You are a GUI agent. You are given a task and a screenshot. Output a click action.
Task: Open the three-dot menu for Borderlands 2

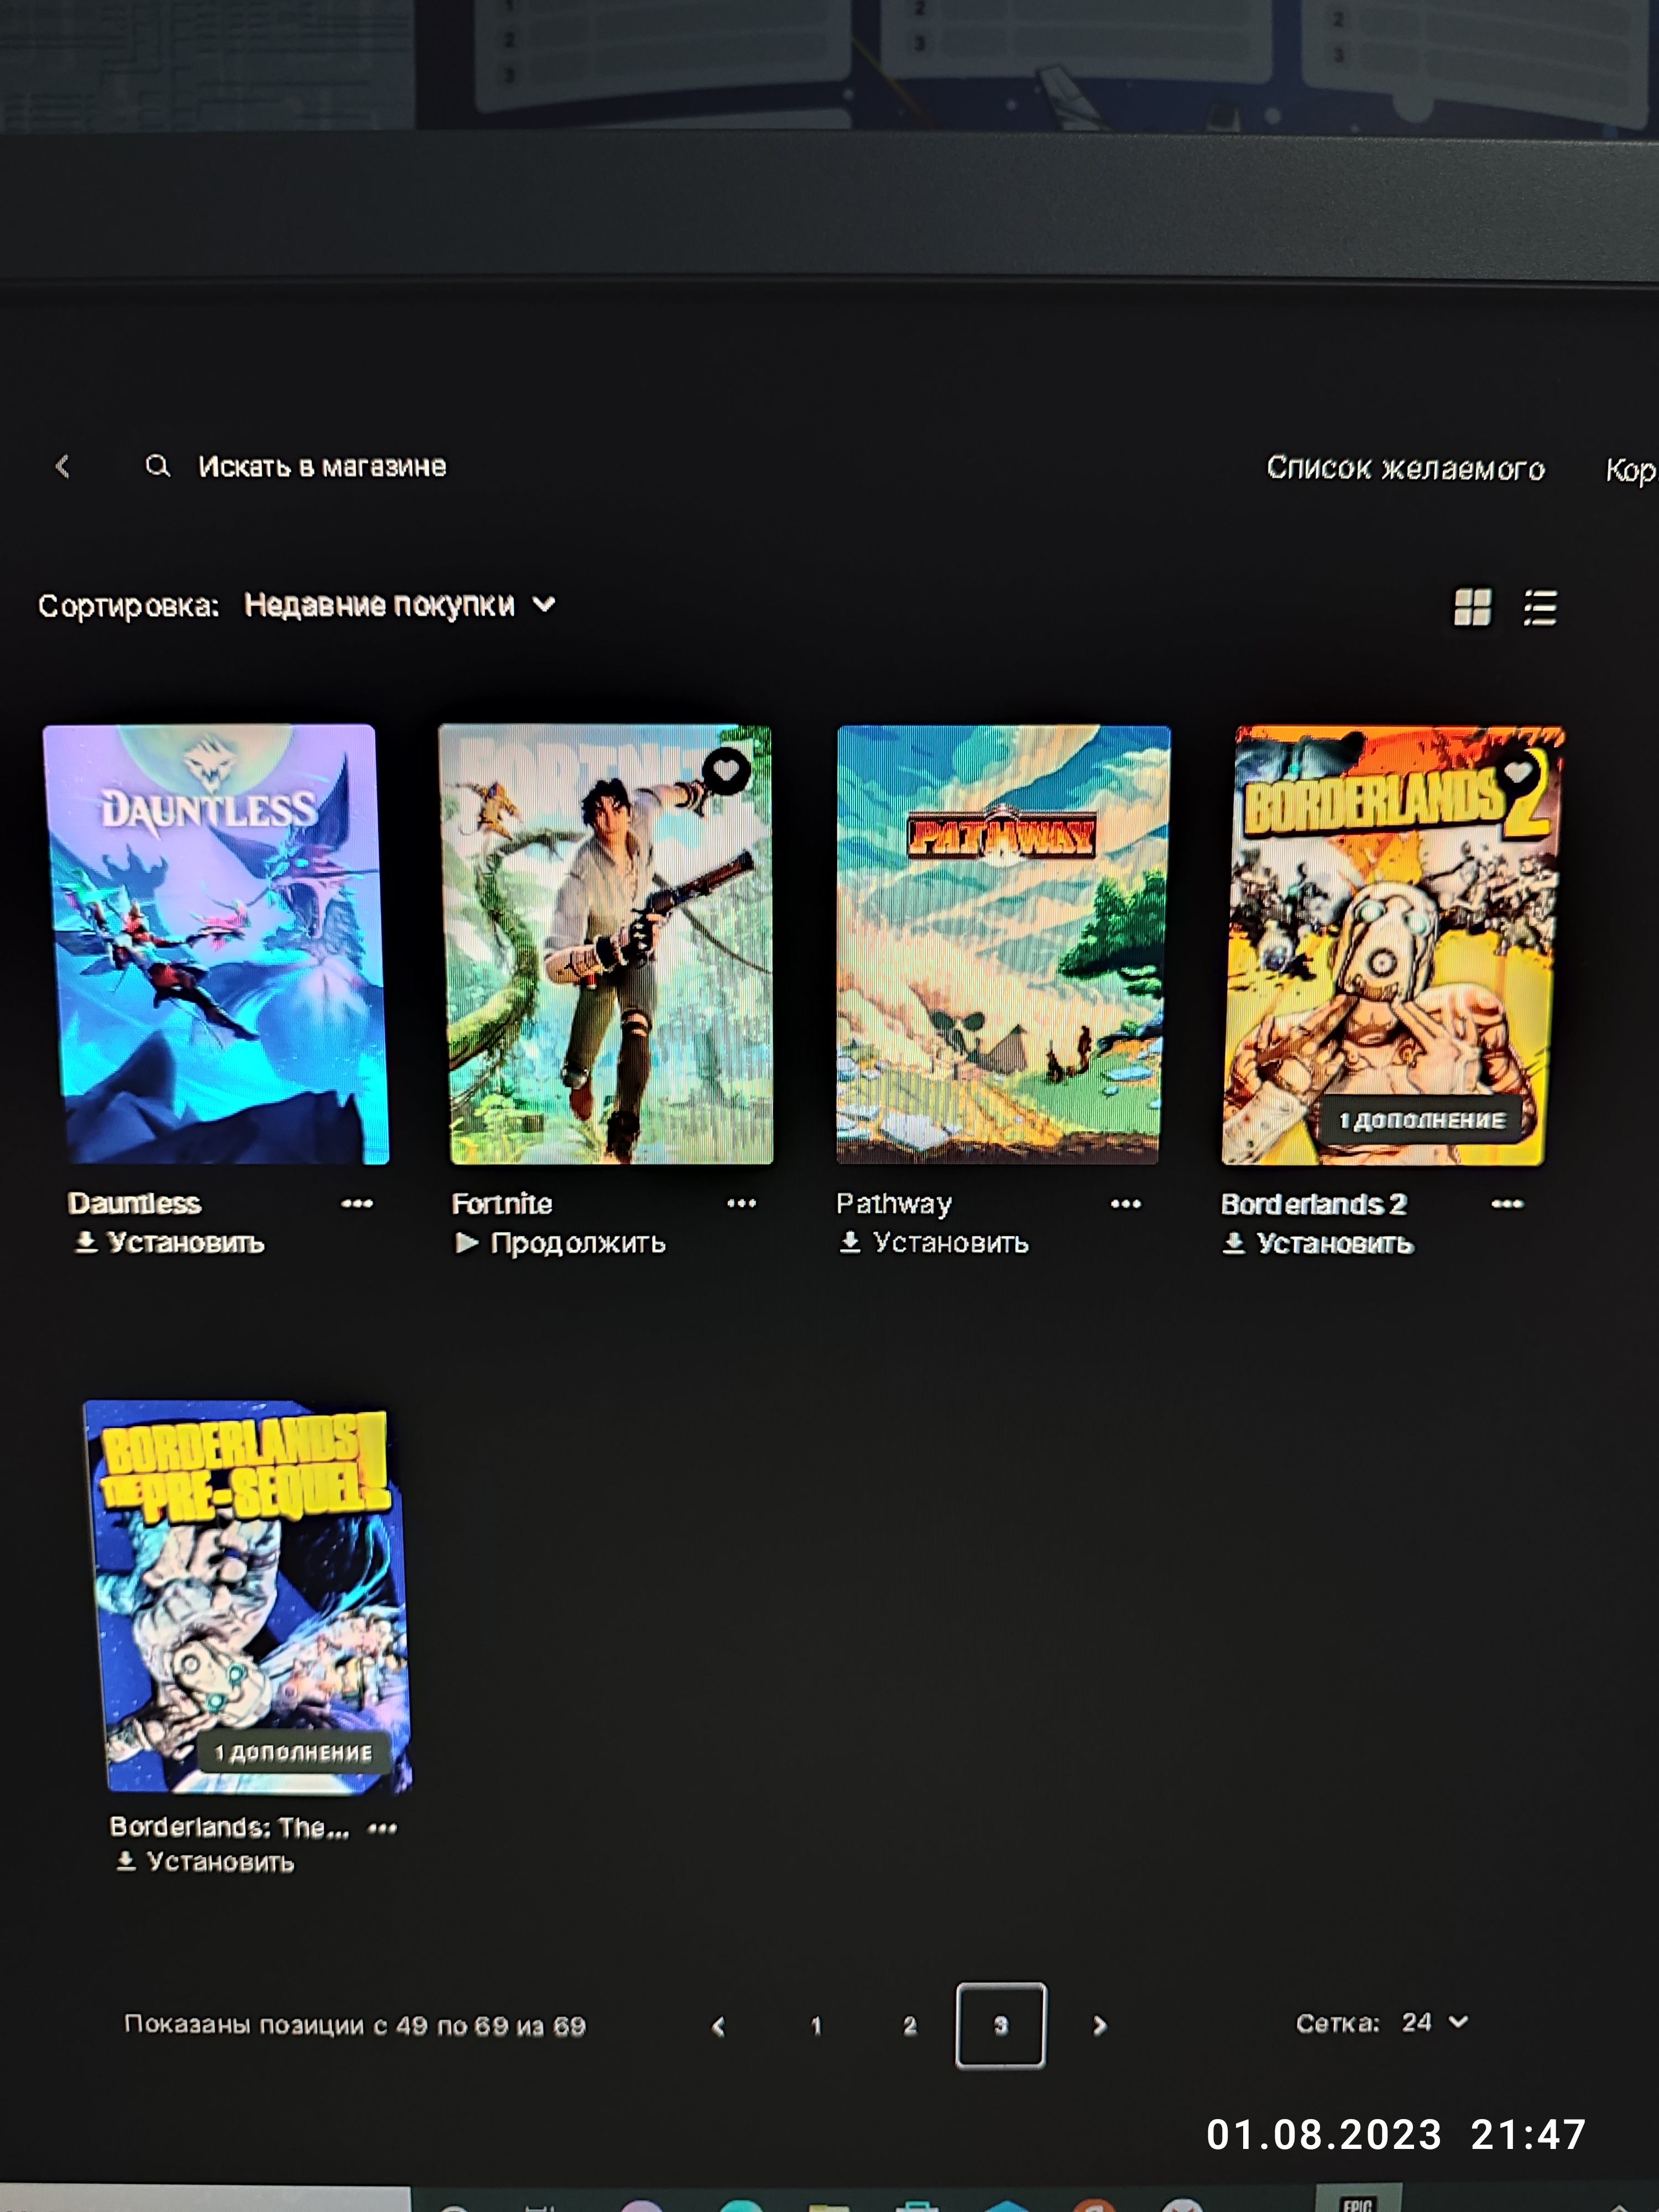[1507, 1204]
